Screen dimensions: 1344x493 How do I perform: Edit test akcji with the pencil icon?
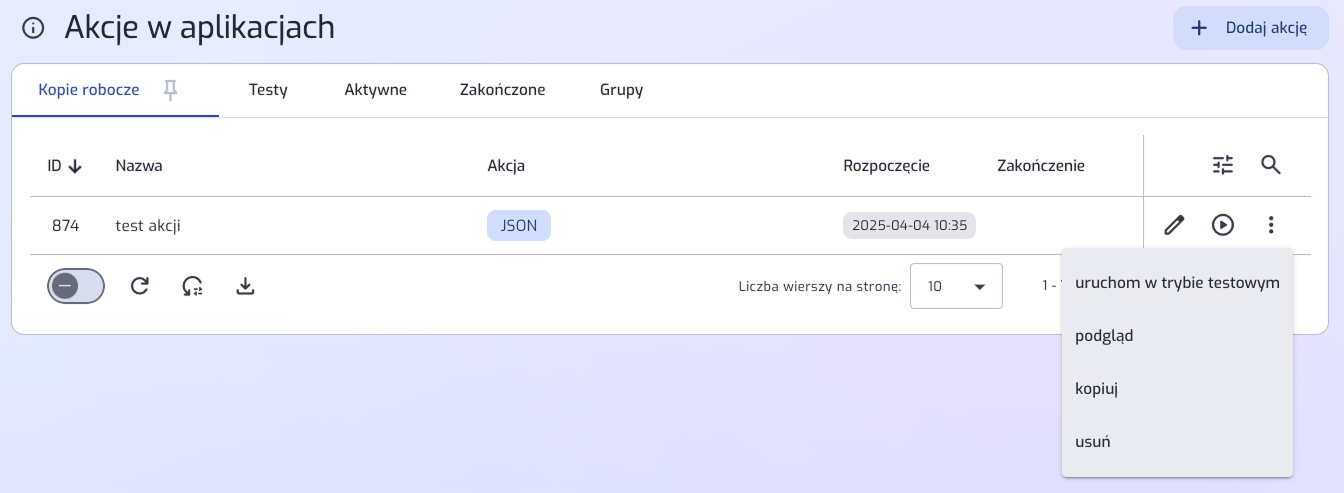click(1175, 225)
